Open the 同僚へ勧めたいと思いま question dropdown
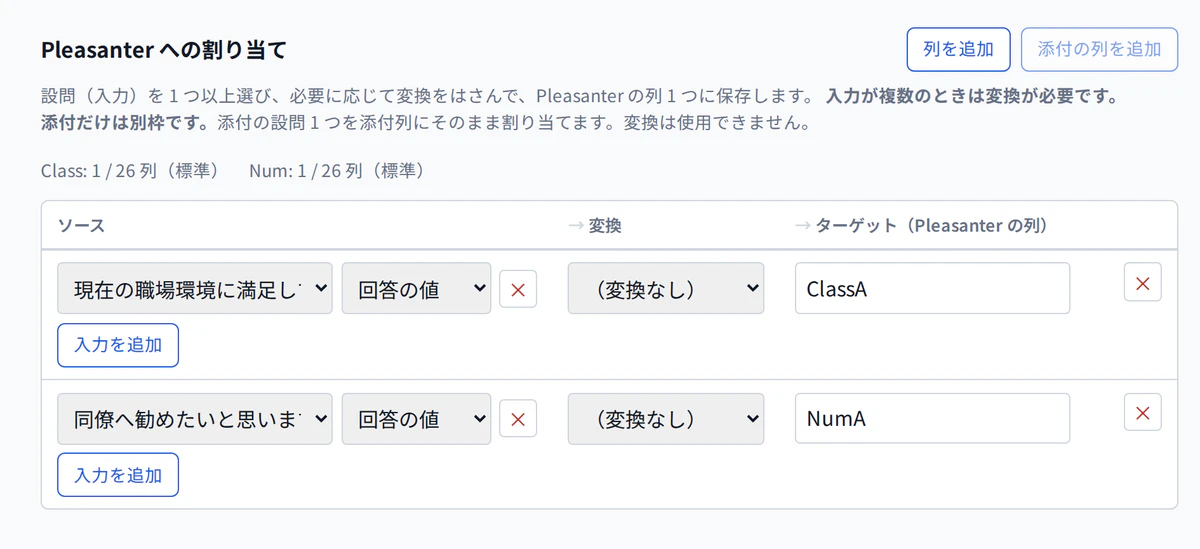The image size is (1200, 549). 195,419
